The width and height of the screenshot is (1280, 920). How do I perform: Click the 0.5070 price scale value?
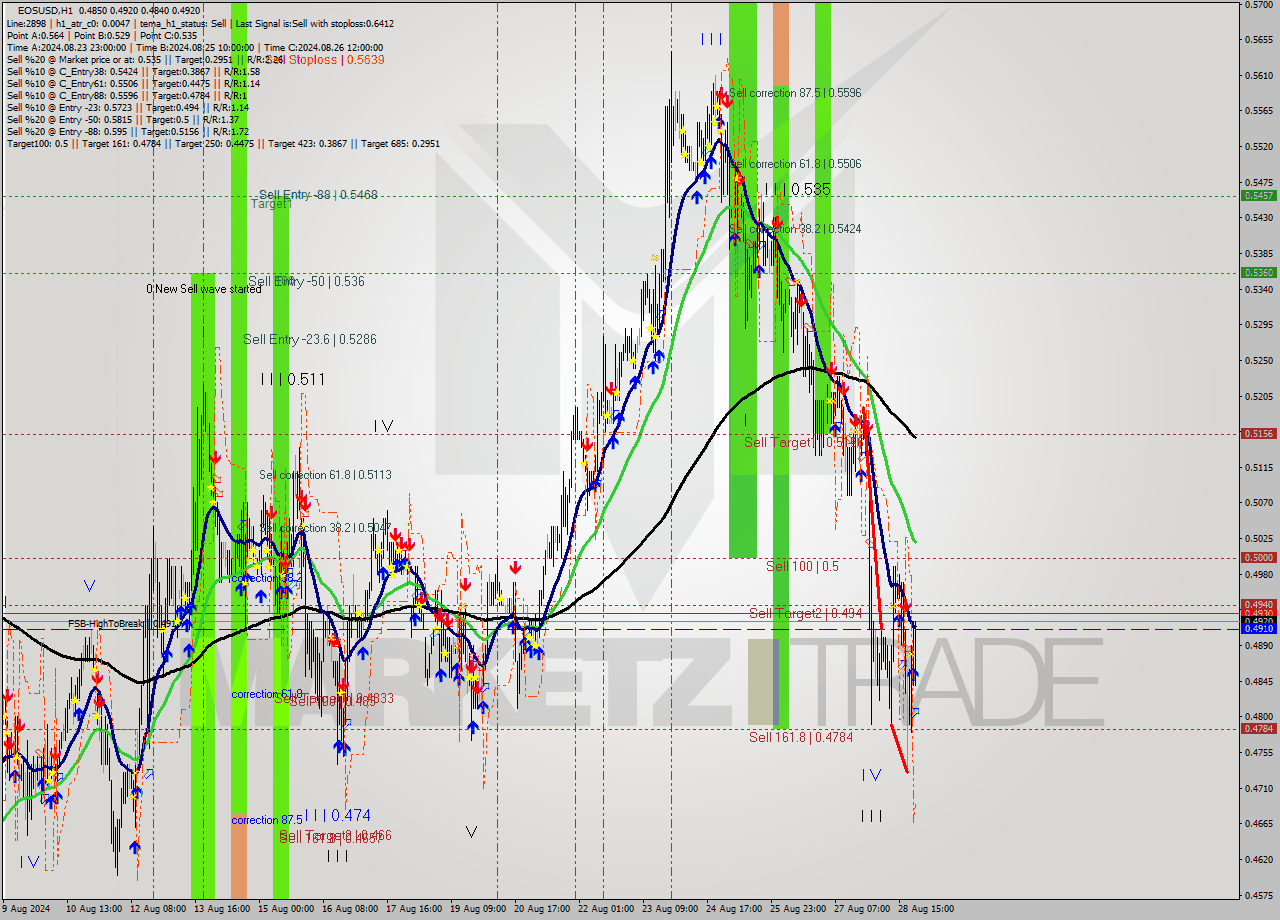click(1258, 503)
